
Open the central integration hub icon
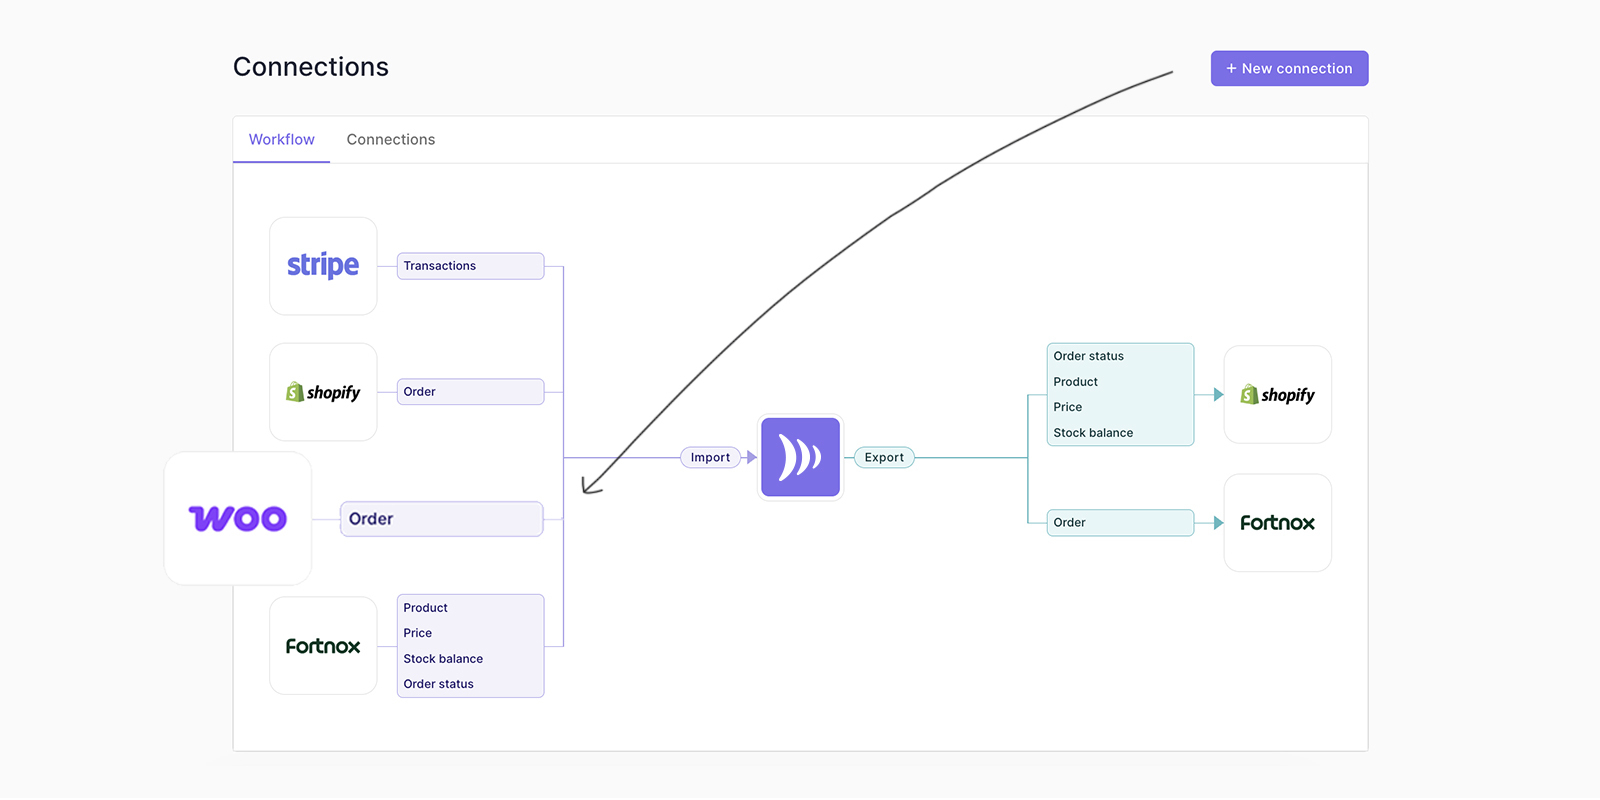[x=800, y=457]
